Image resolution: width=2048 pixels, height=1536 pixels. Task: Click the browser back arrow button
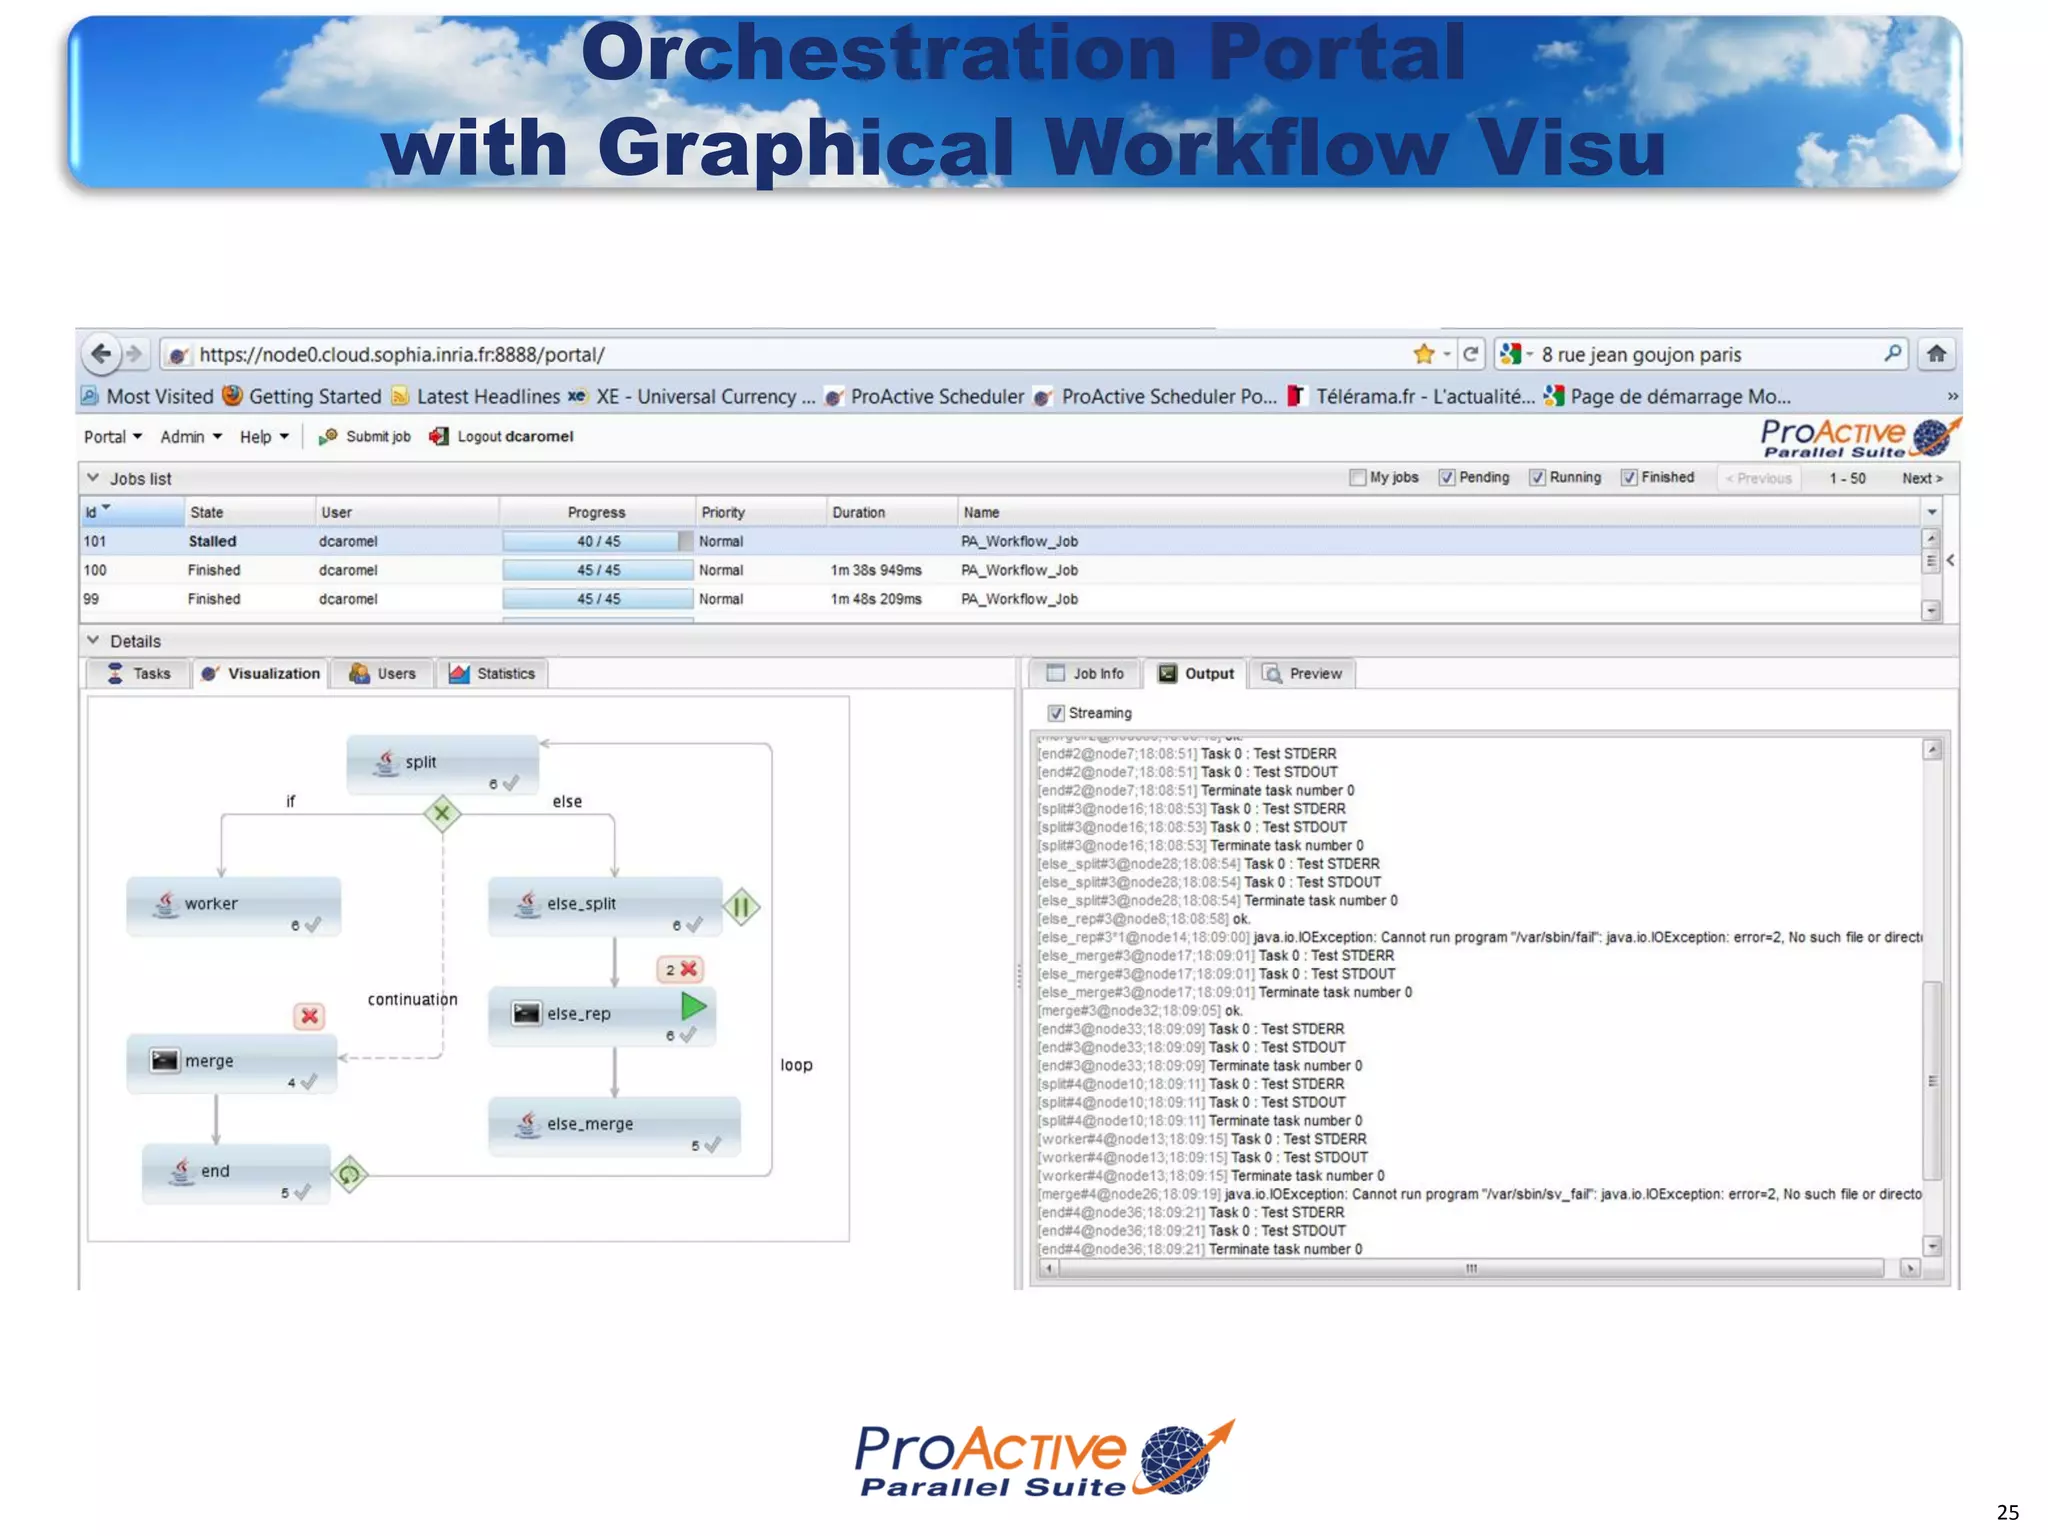(x=101, y=354)
